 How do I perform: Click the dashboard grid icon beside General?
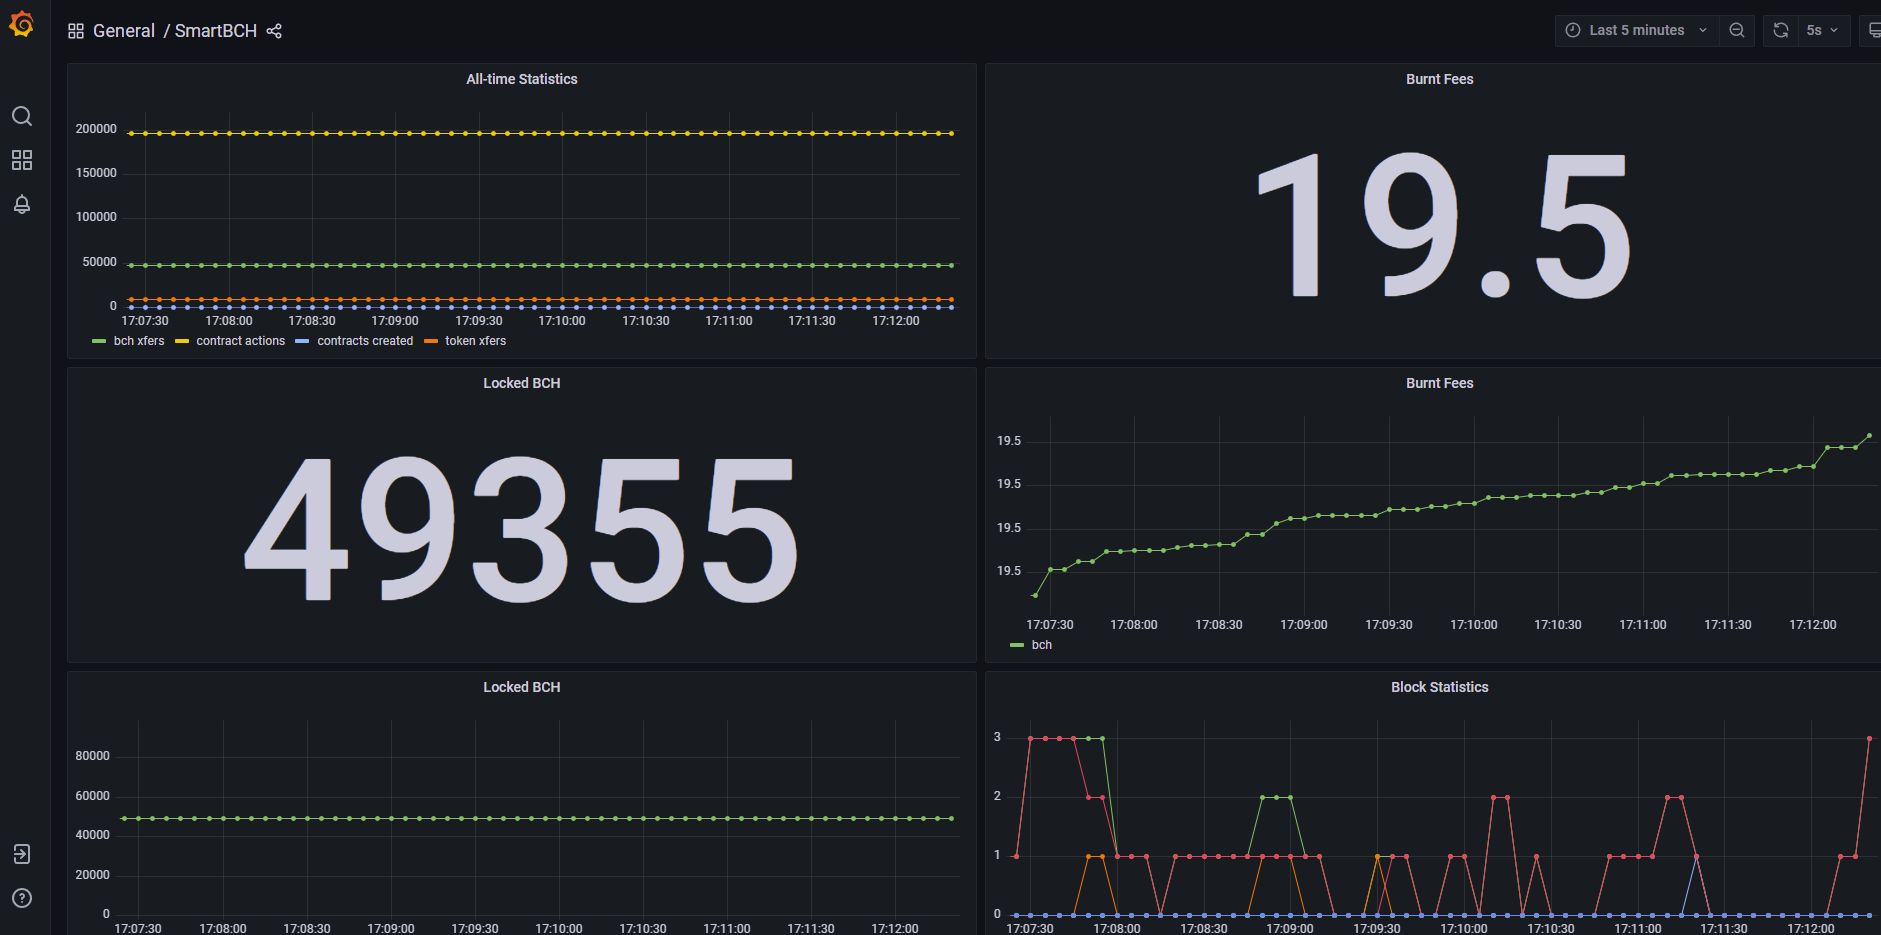tap(76, 31)
